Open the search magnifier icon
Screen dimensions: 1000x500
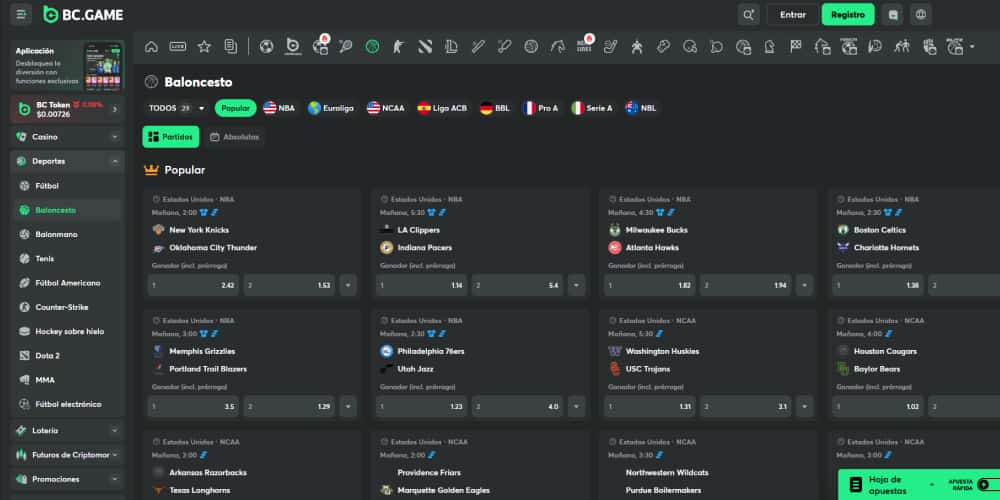(x=748, y=14)
